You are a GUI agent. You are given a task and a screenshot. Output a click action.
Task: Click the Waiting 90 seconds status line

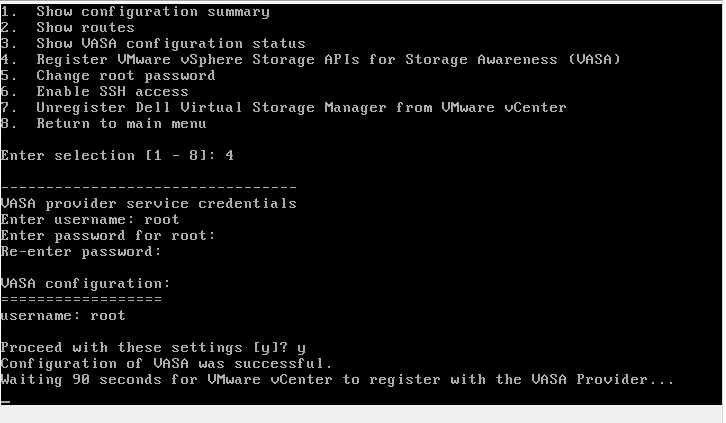pos(337,380)
